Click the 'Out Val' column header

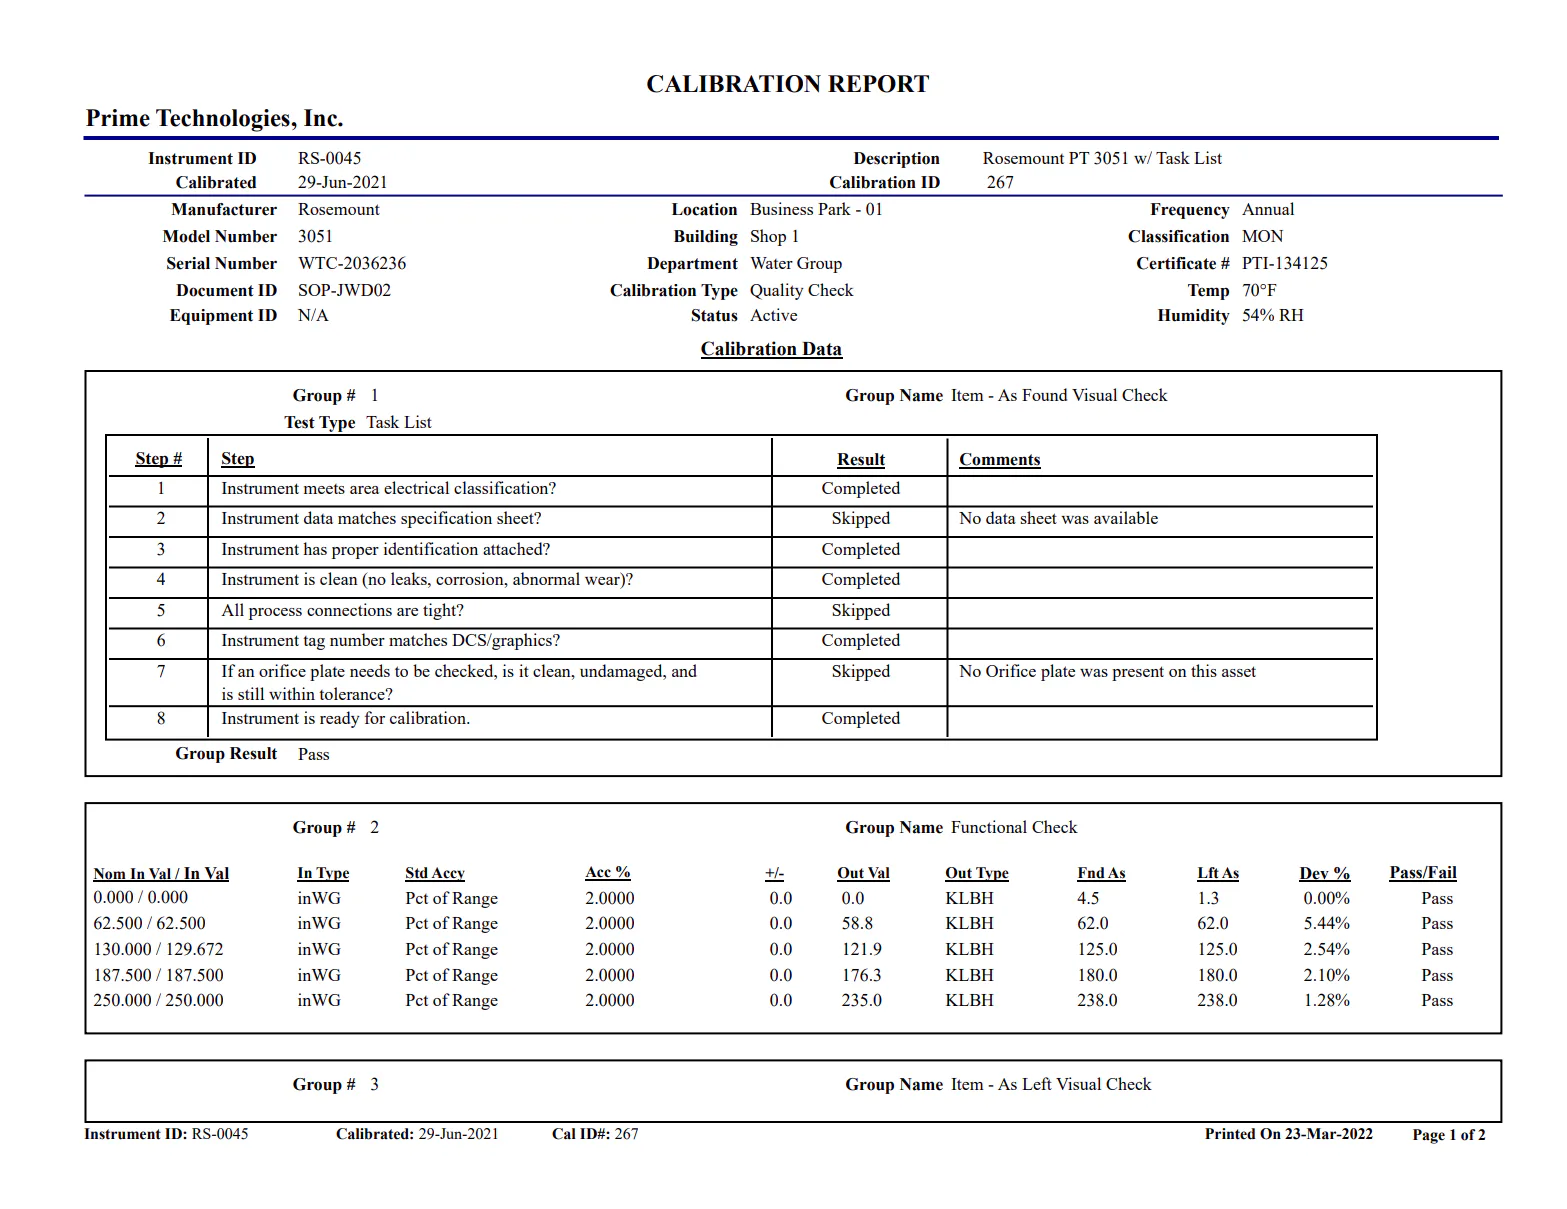(863, 873)
